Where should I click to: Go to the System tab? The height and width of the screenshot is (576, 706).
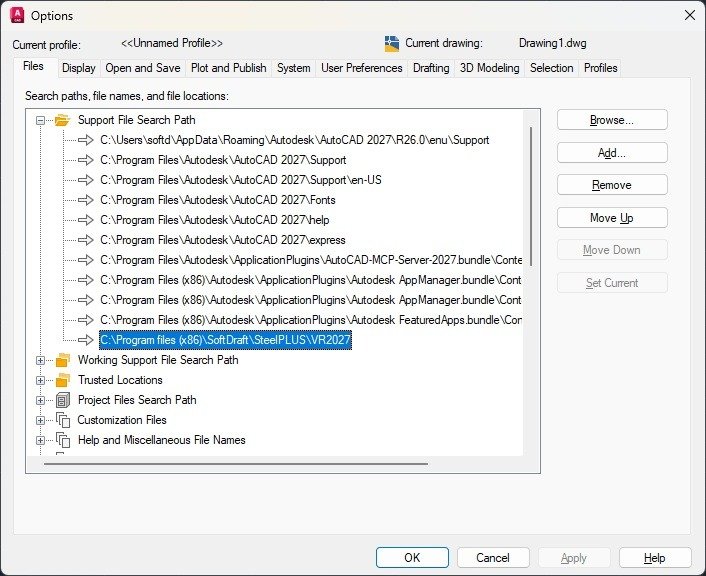click(294, 68)
